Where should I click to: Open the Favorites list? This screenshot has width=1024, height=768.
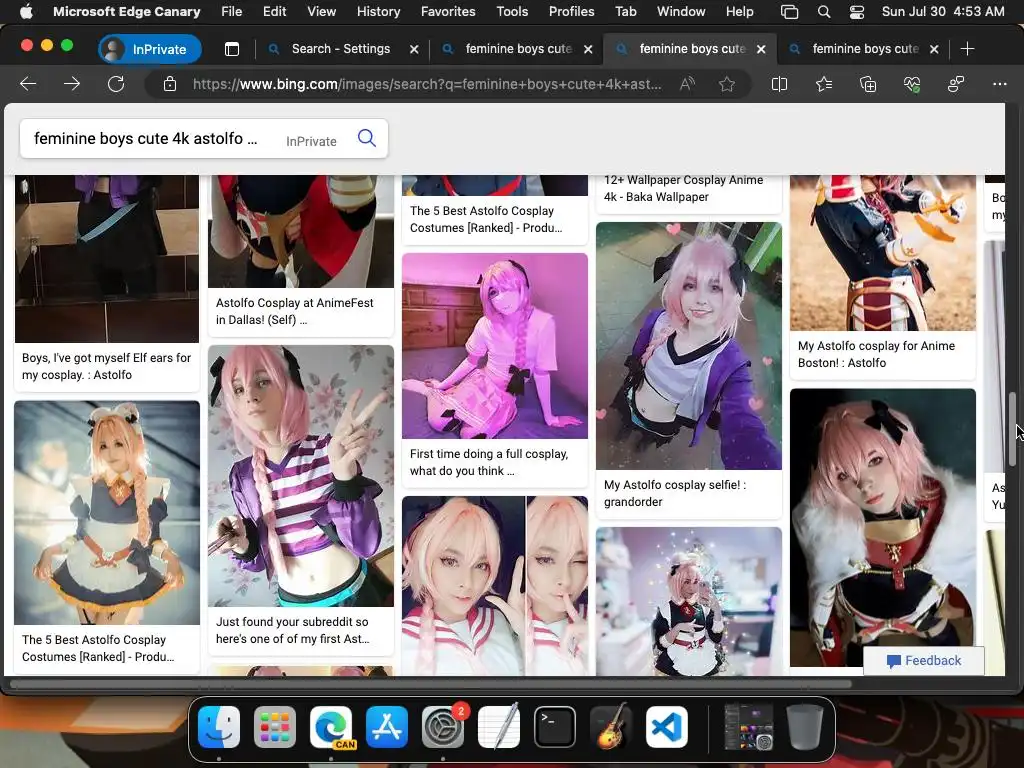coord(824,84)
